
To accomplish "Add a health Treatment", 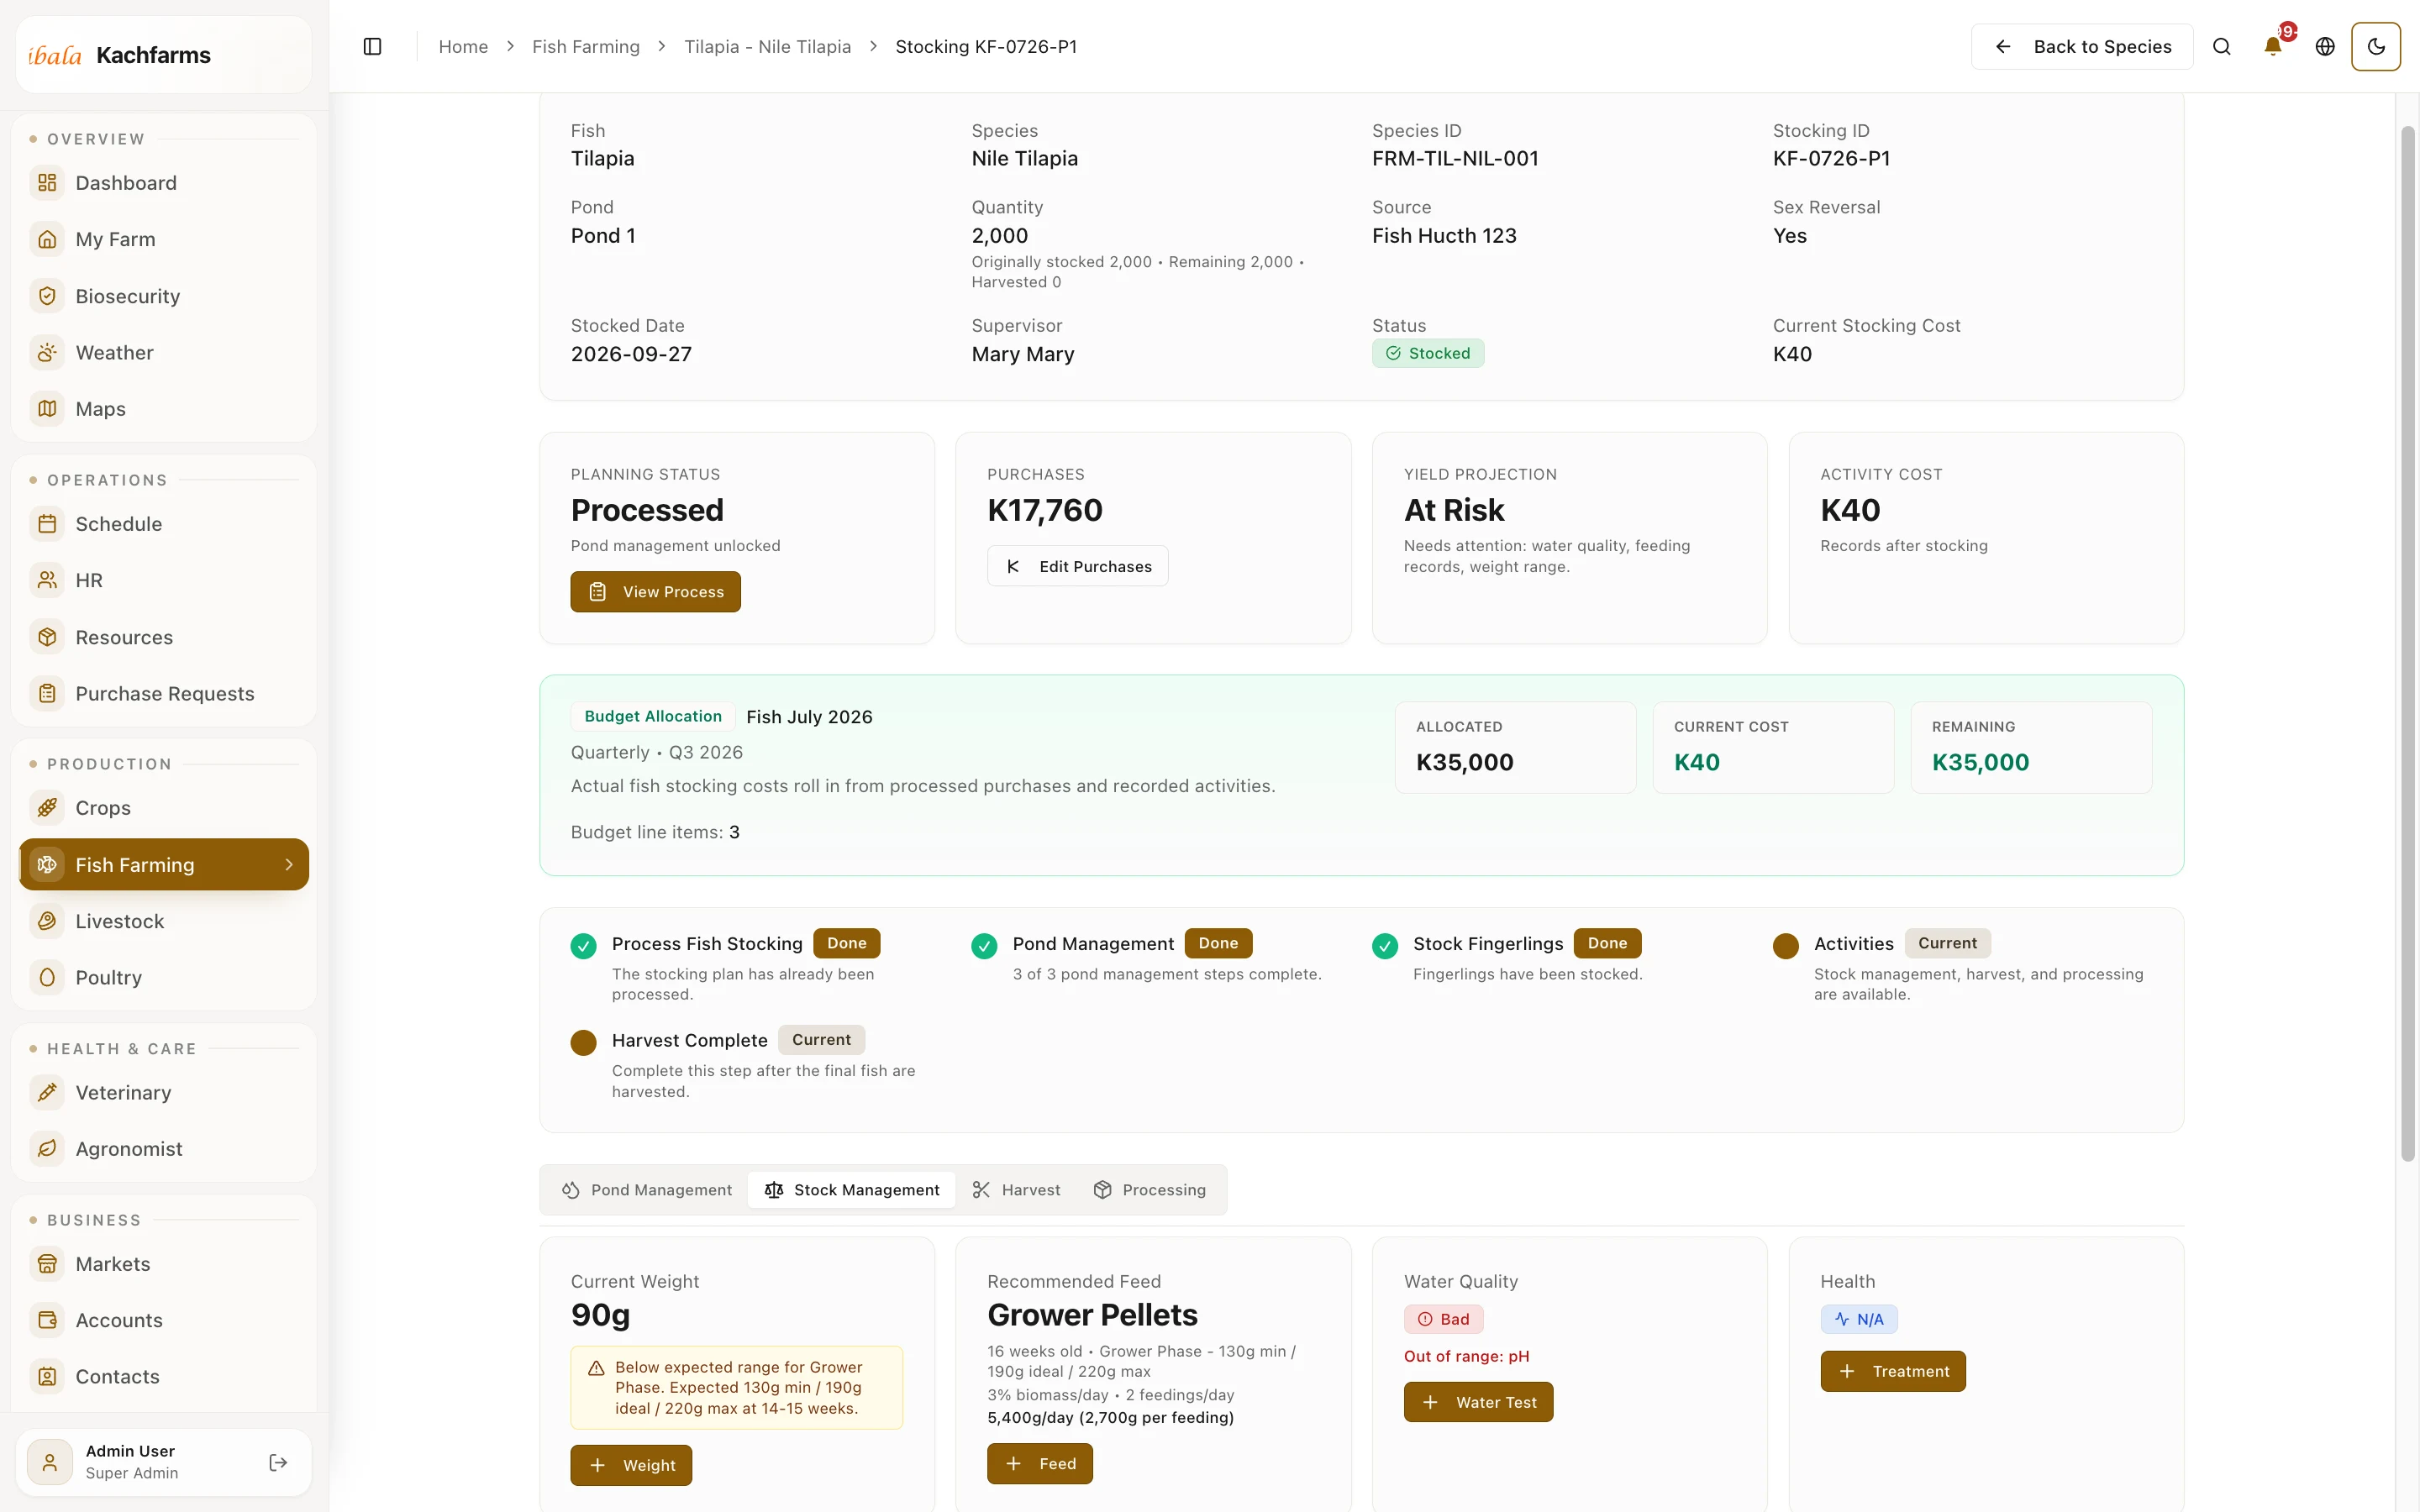I will coord(1892,1371).
